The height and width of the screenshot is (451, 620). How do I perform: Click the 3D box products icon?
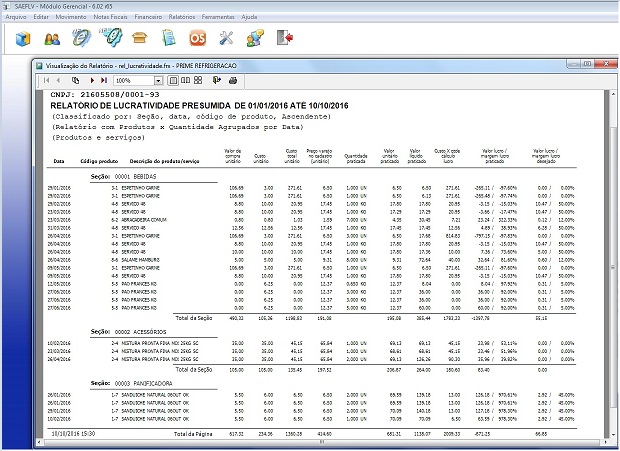pyautogui.click(x=22, y=38)
